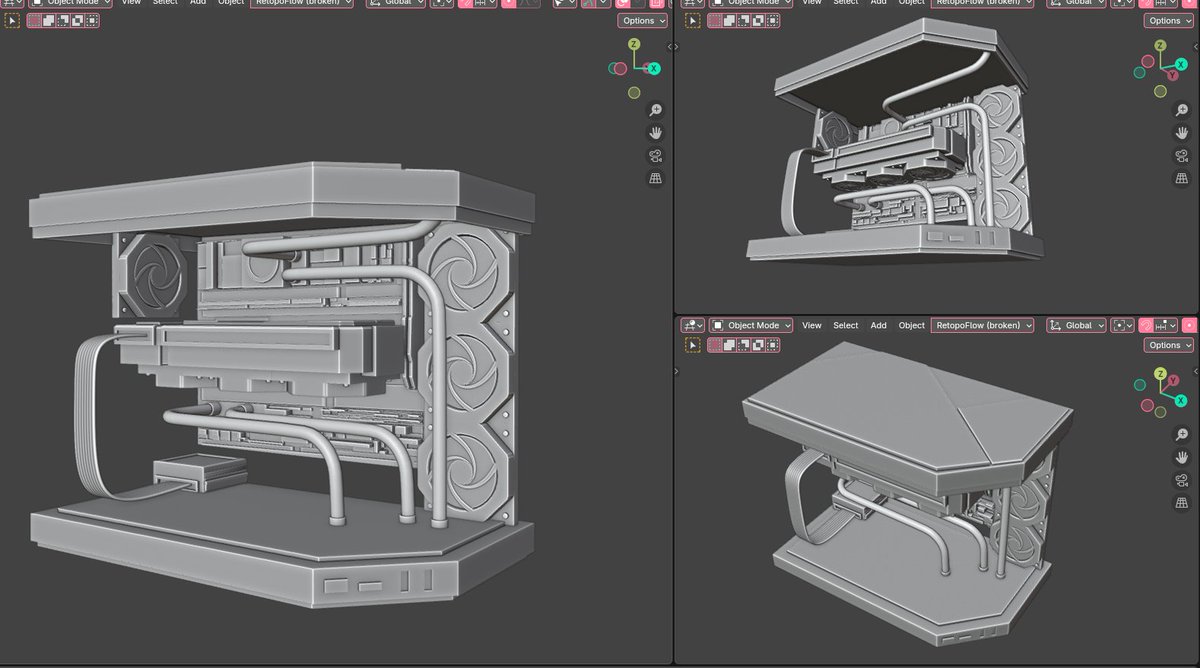
Task: Open Global orientation dropdown in bottom-right viewport
Action: (x=1076, y=325)
